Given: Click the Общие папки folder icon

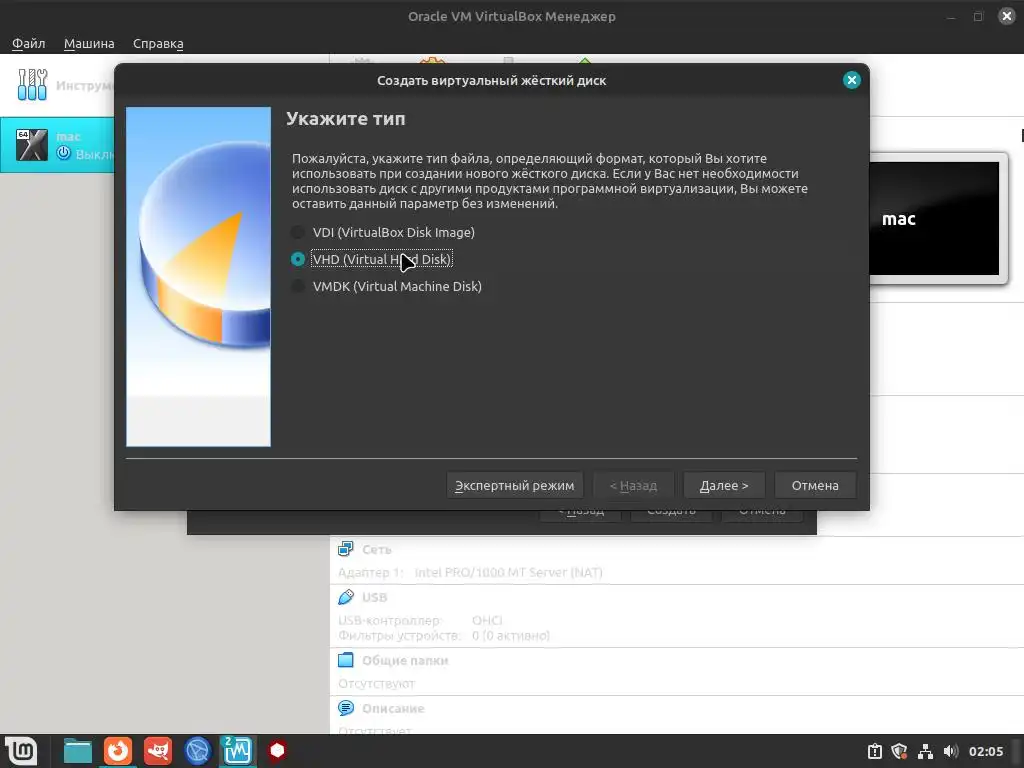Looking at the screenshot, I should (x=345, y=660).
